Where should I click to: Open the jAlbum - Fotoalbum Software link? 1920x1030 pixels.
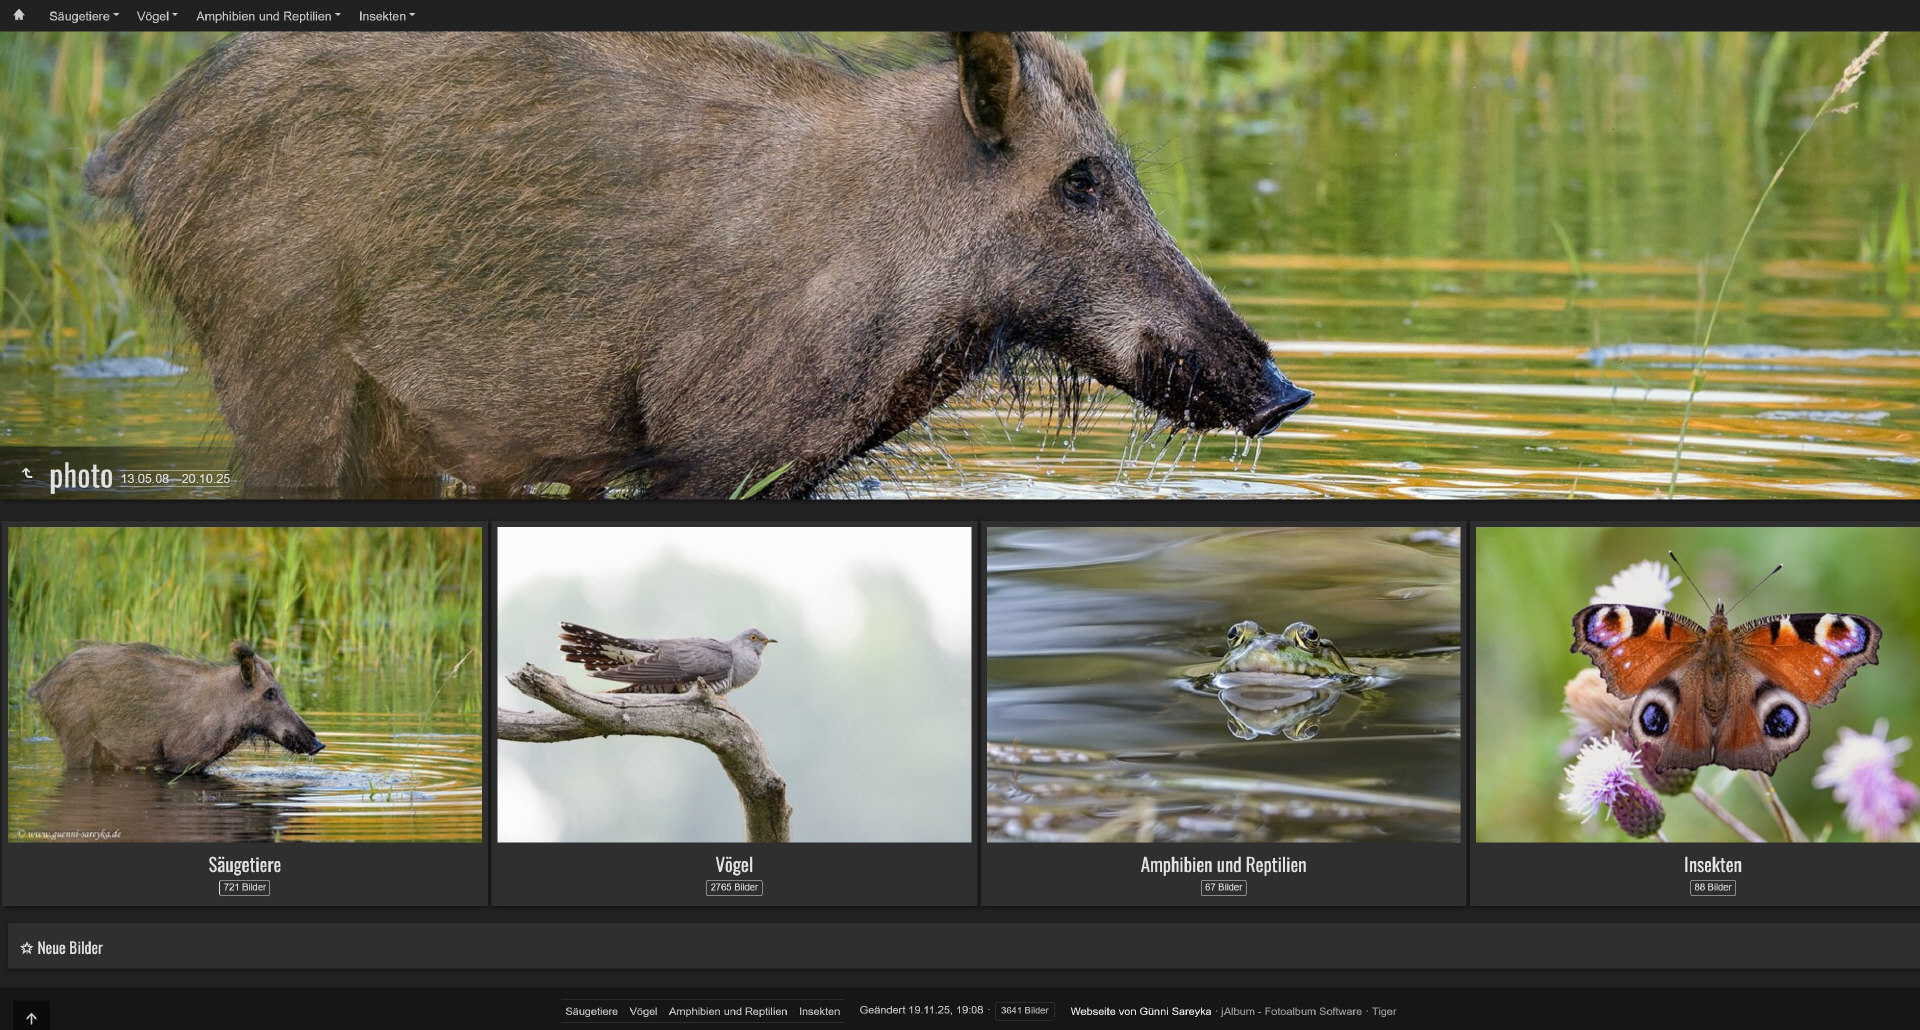click(1291, 1011)
